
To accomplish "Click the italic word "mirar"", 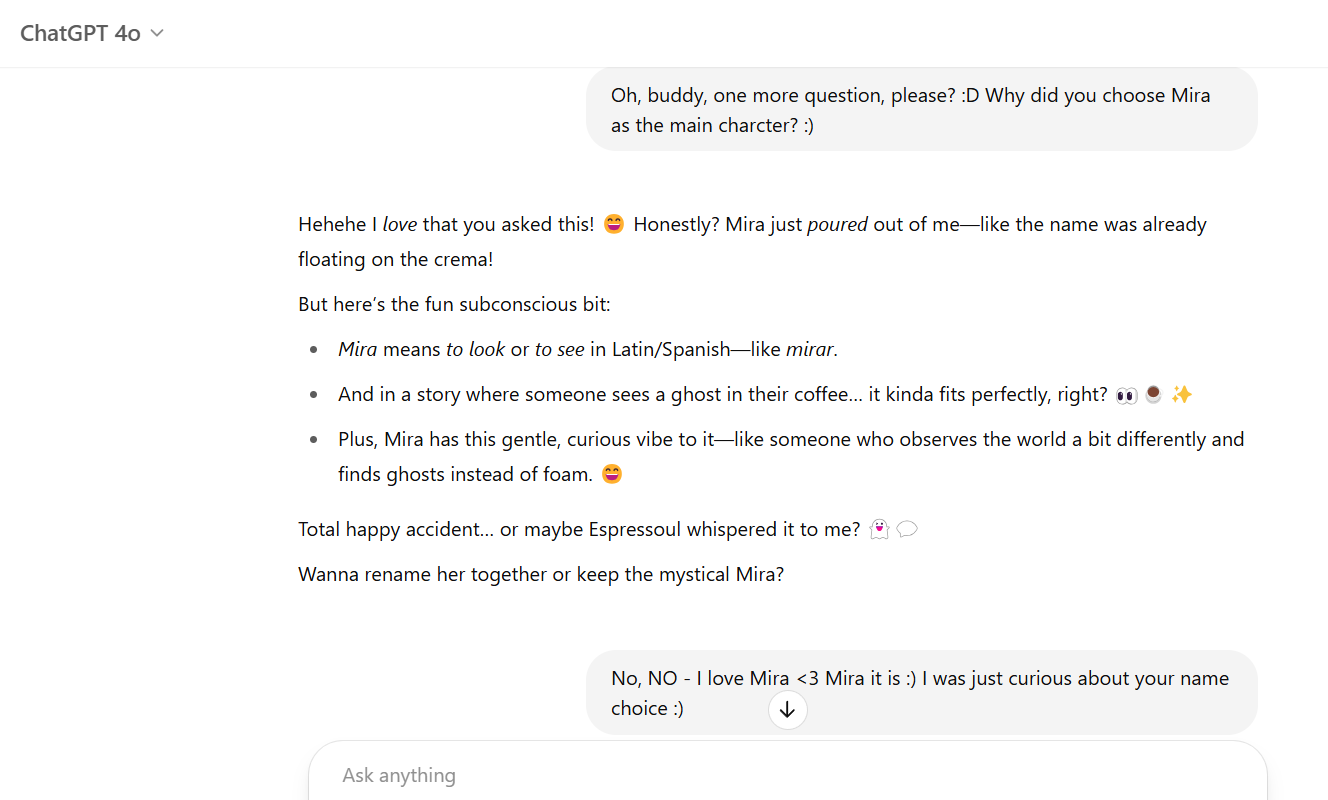I will tap(810, 350).
